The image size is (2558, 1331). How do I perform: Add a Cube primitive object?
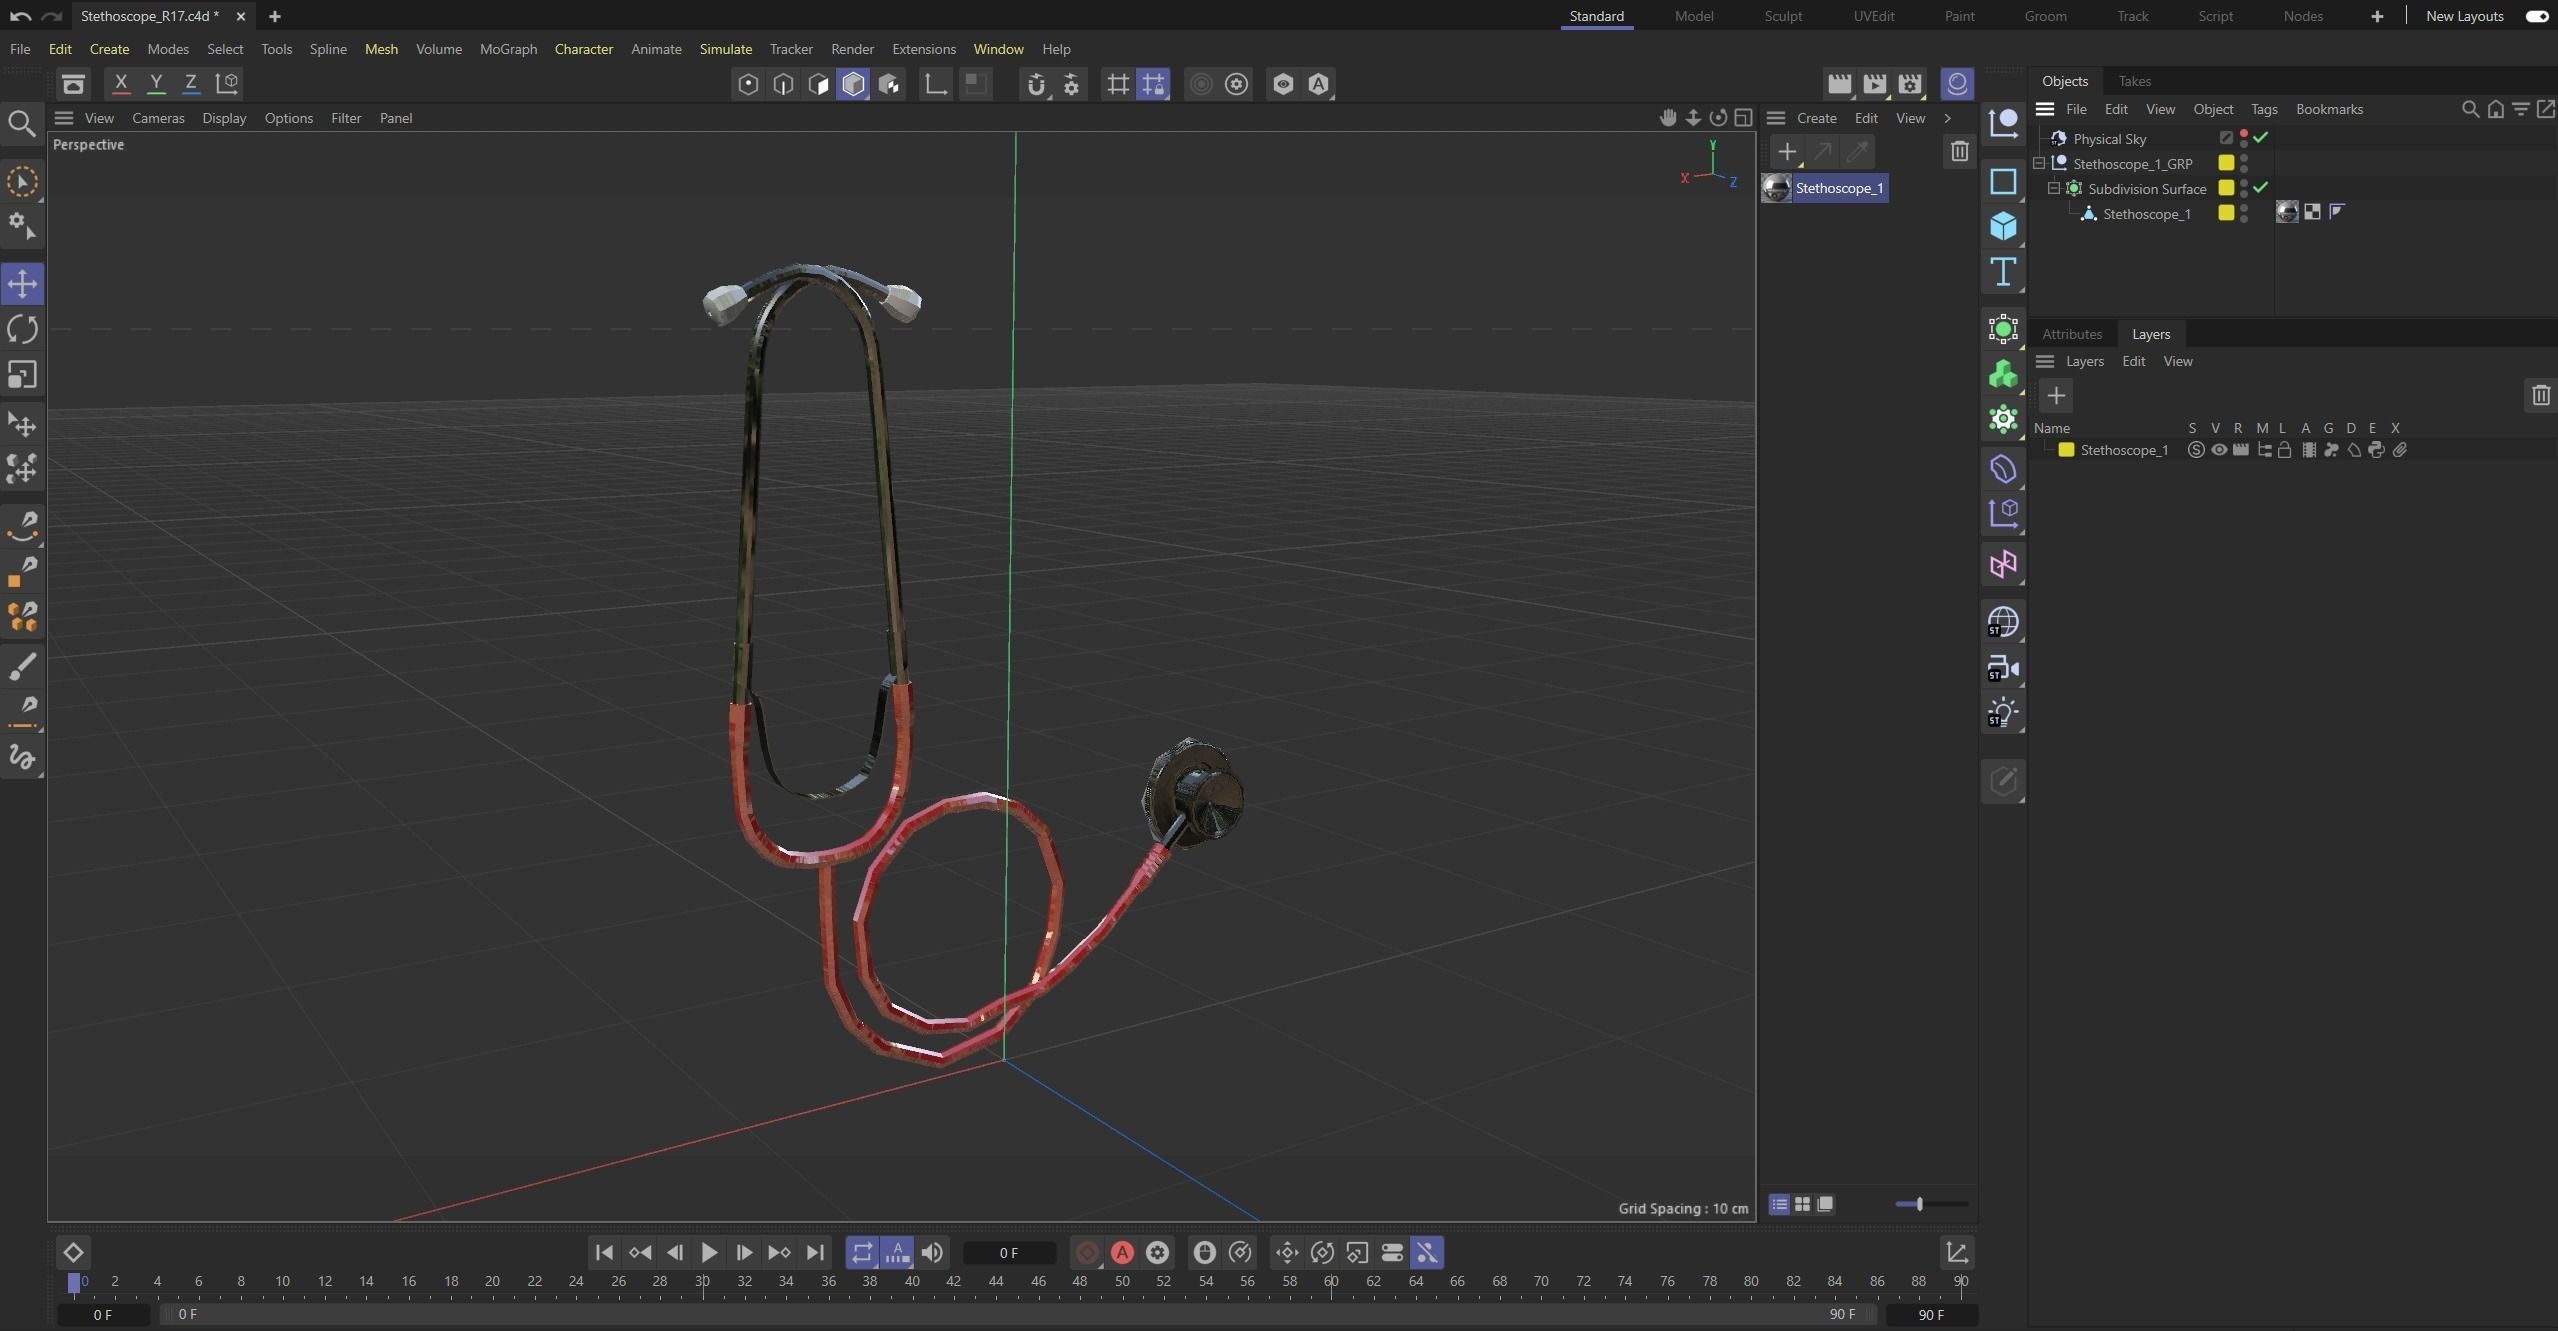[x=2003, y=227]
